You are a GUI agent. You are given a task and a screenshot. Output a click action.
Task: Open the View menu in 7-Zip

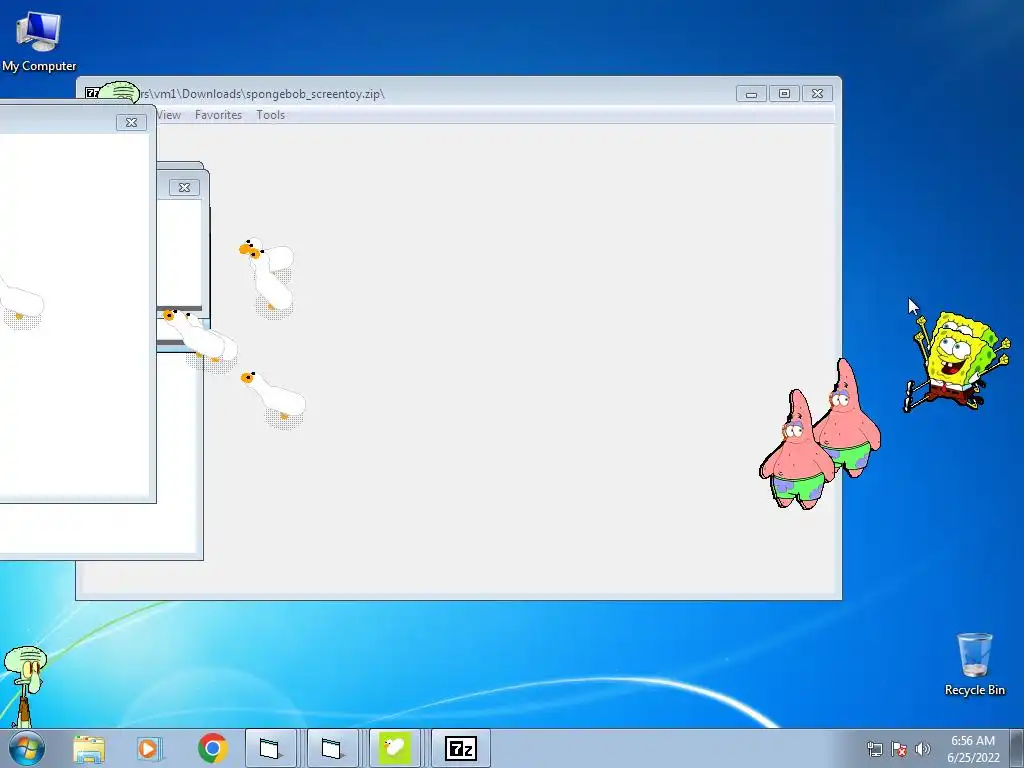[168, 115]
